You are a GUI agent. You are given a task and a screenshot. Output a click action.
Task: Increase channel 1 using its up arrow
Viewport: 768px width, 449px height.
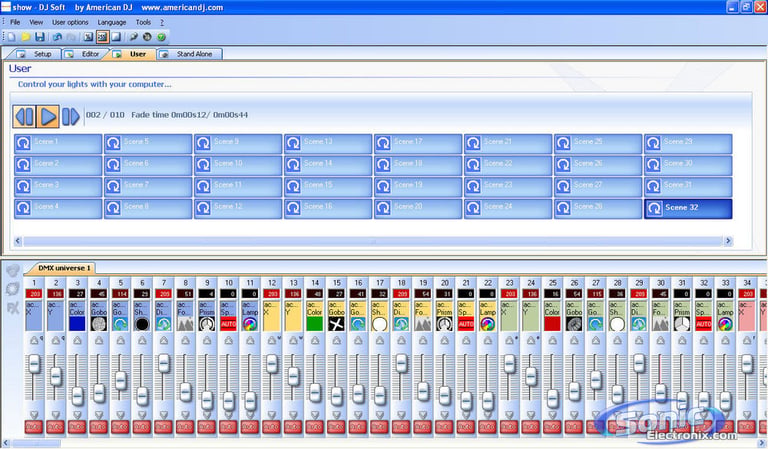click(34, 340)
